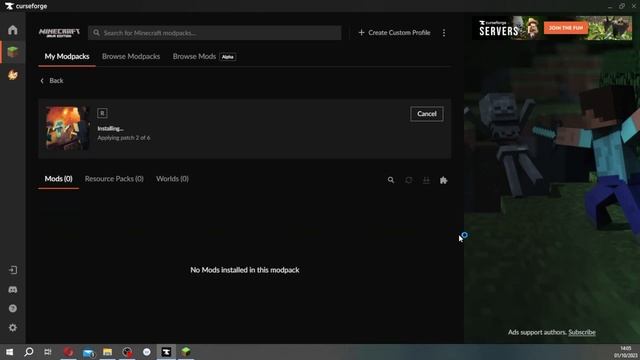The height and width of the screenshot is (360, 640).
Task: Open the File Explorer taskbar icon
Action: click(107, 352)
